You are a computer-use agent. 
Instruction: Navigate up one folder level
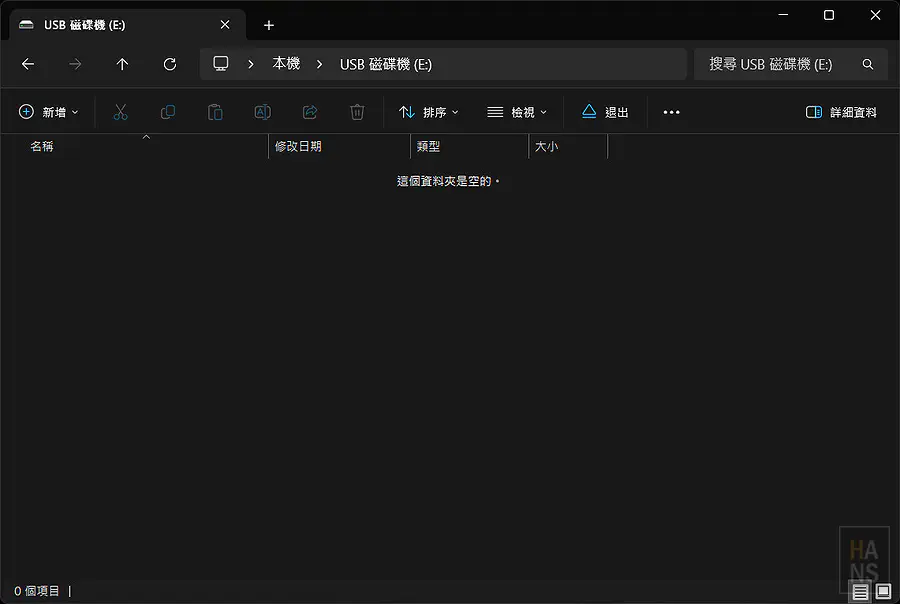(122, 64)
